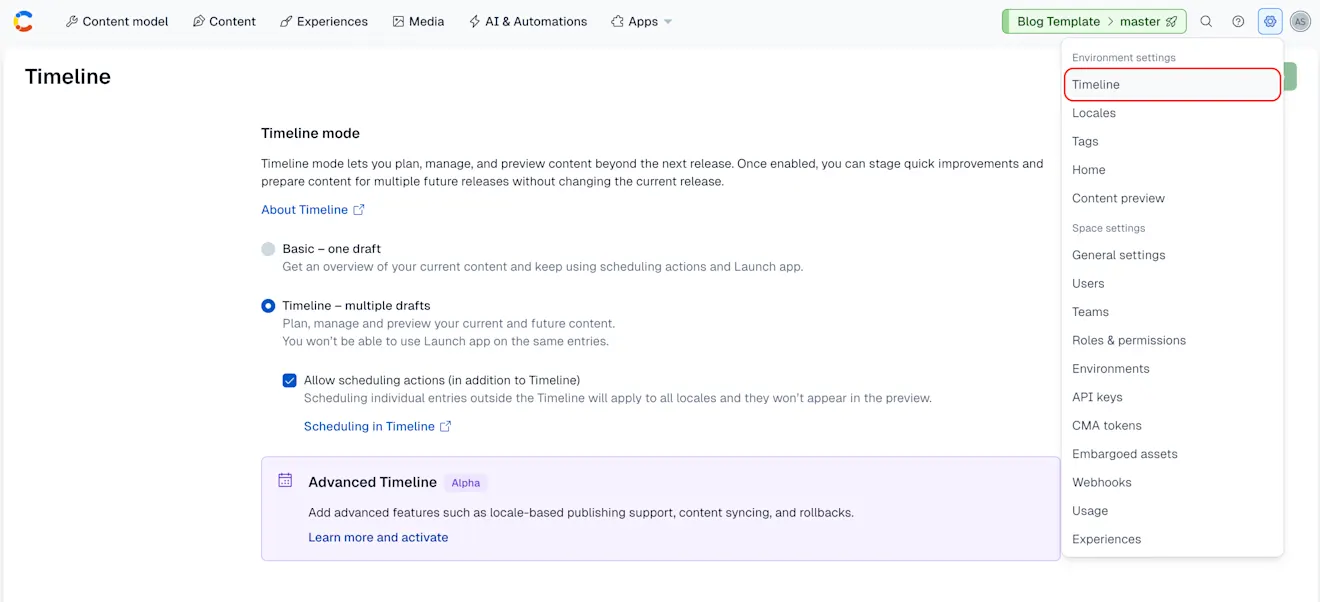Select Timeline – multiple drafts radio button

[268, 306]
